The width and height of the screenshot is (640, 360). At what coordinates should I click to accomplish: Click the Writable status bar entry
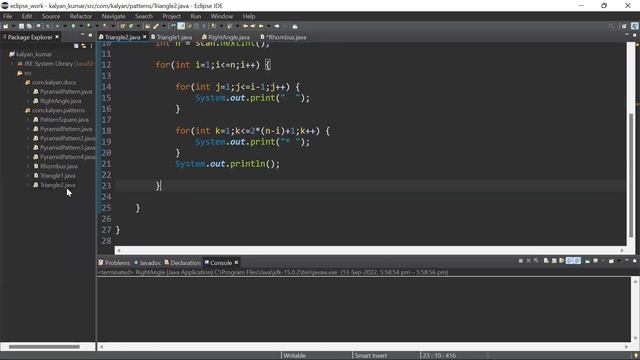tap(294, 356)
